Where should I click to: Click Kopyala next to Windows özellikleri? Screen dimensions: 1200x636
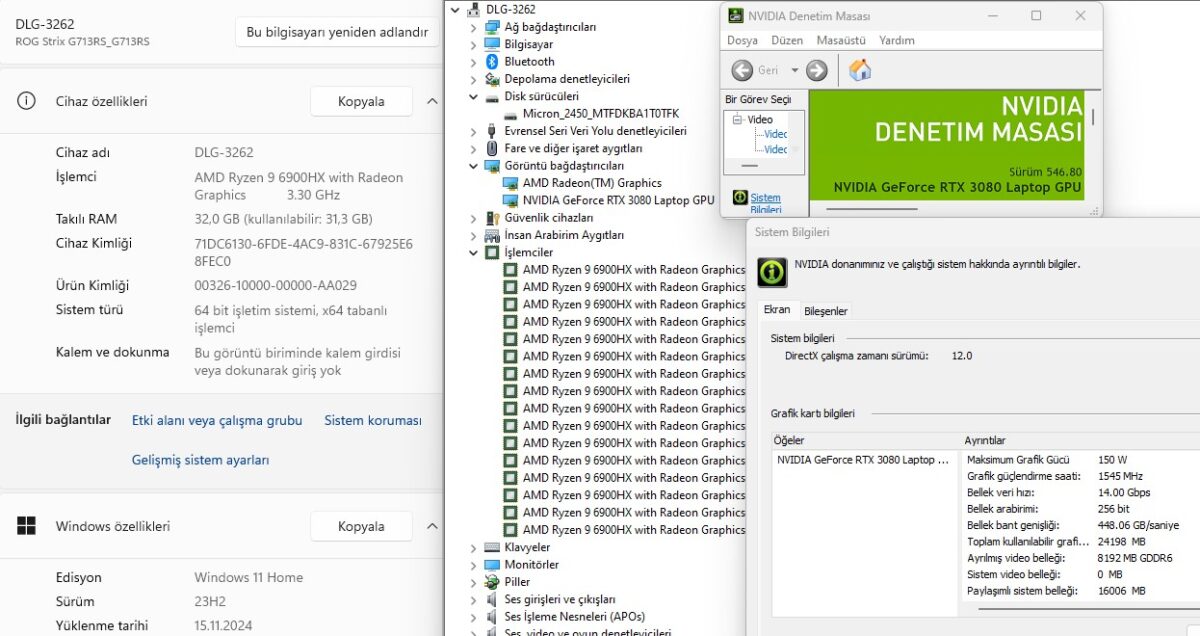click(x=361, y=526)
